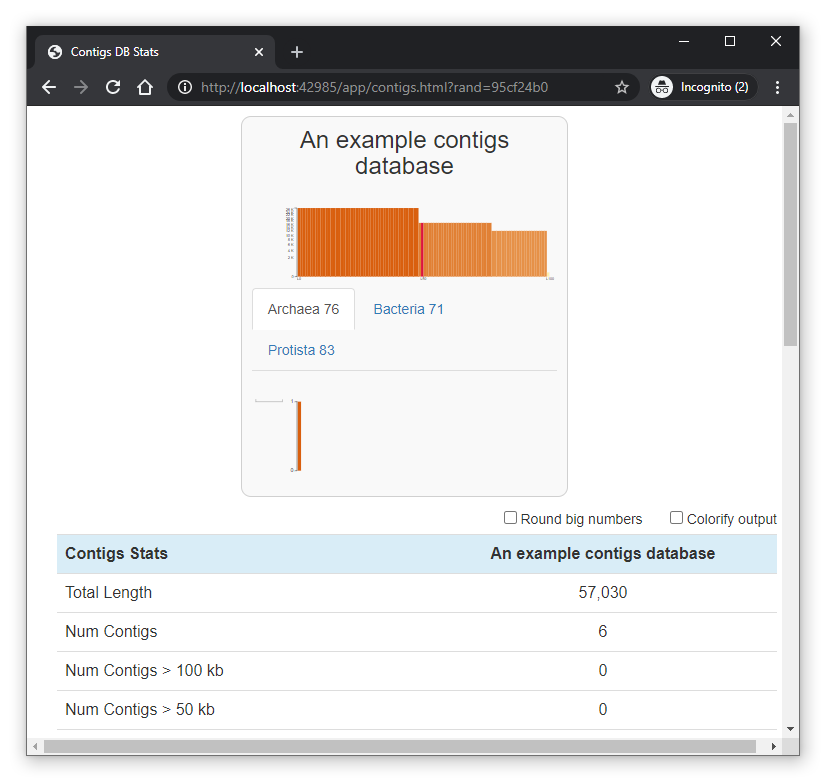The image size is (832, 782).
Task: Click the localhost URL address field
Action: [400, 88]
